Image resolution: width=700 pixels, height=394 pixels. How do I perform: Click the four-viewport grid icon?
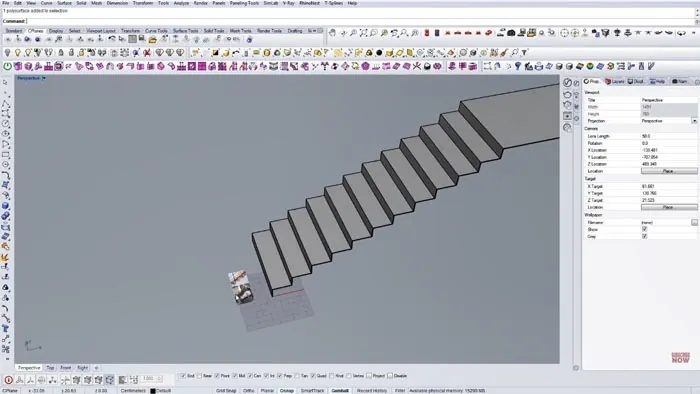[x=132, y=40]
